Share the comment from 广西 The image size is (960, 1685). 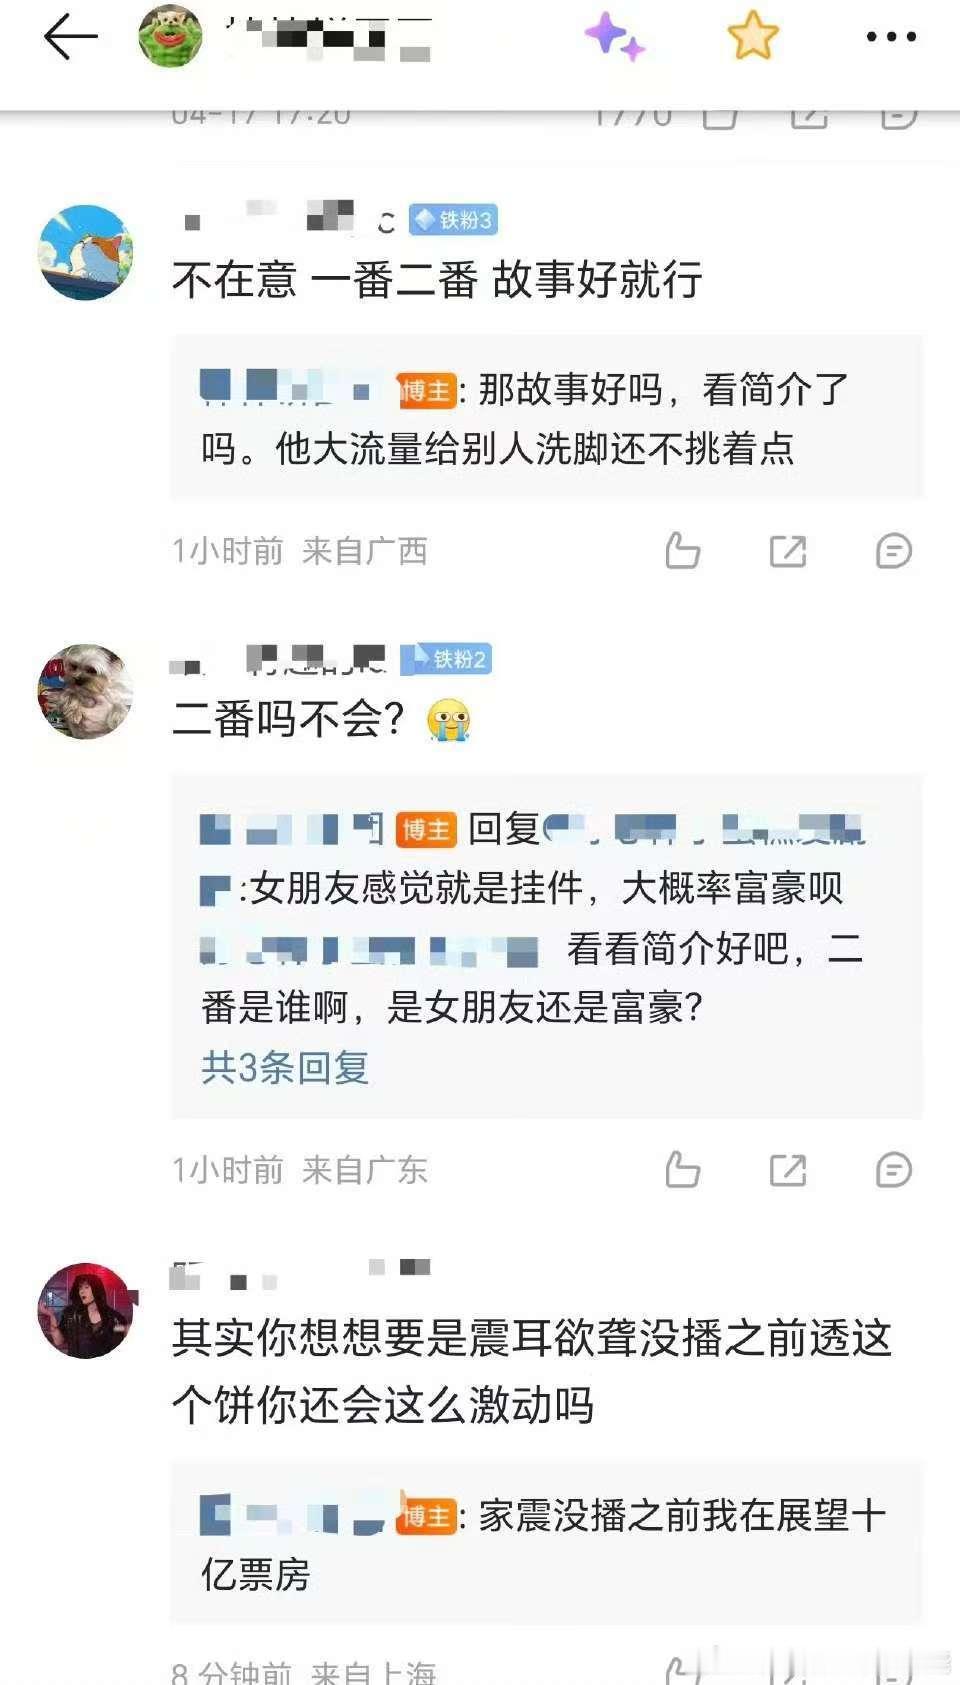pos(788,551)
